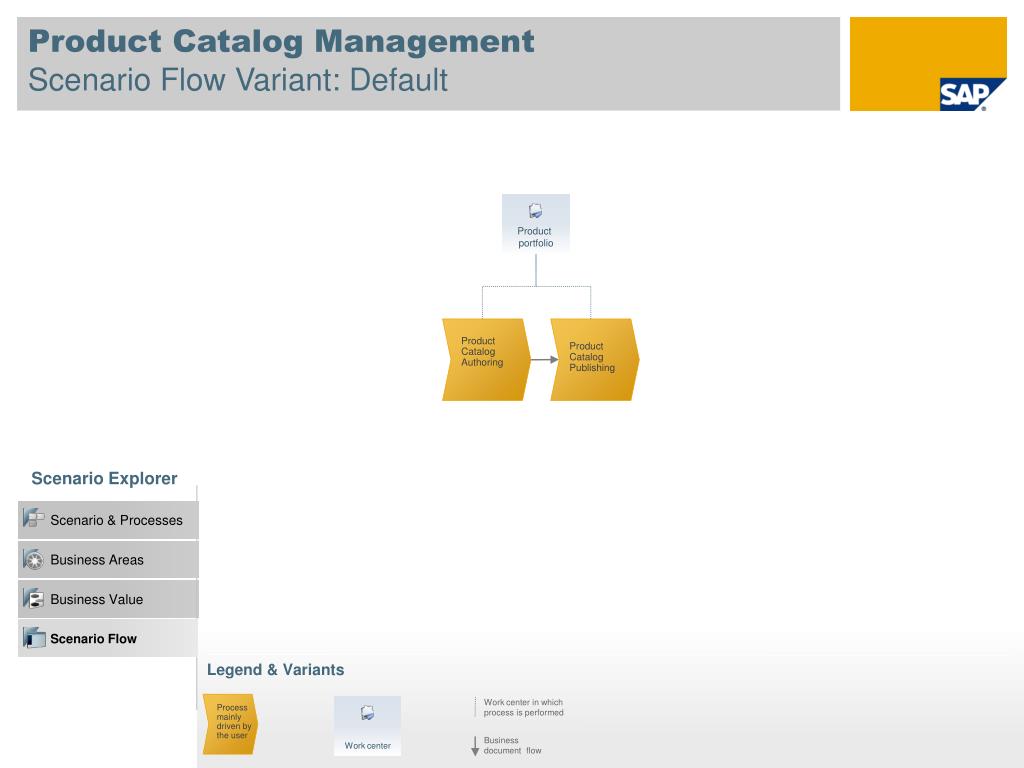Click the Scenario Flow icon
Viewport: 1024px width, 768px height.
coord(33,637)
